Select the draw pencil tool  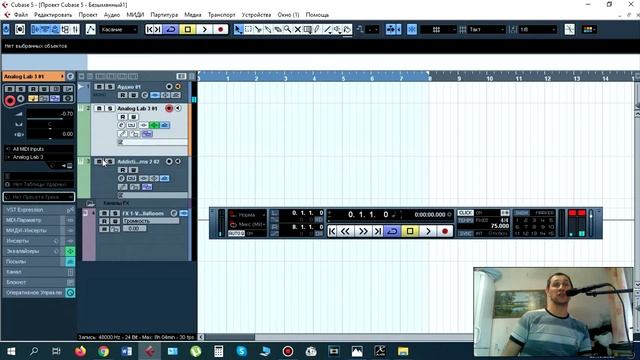[317, 29]
